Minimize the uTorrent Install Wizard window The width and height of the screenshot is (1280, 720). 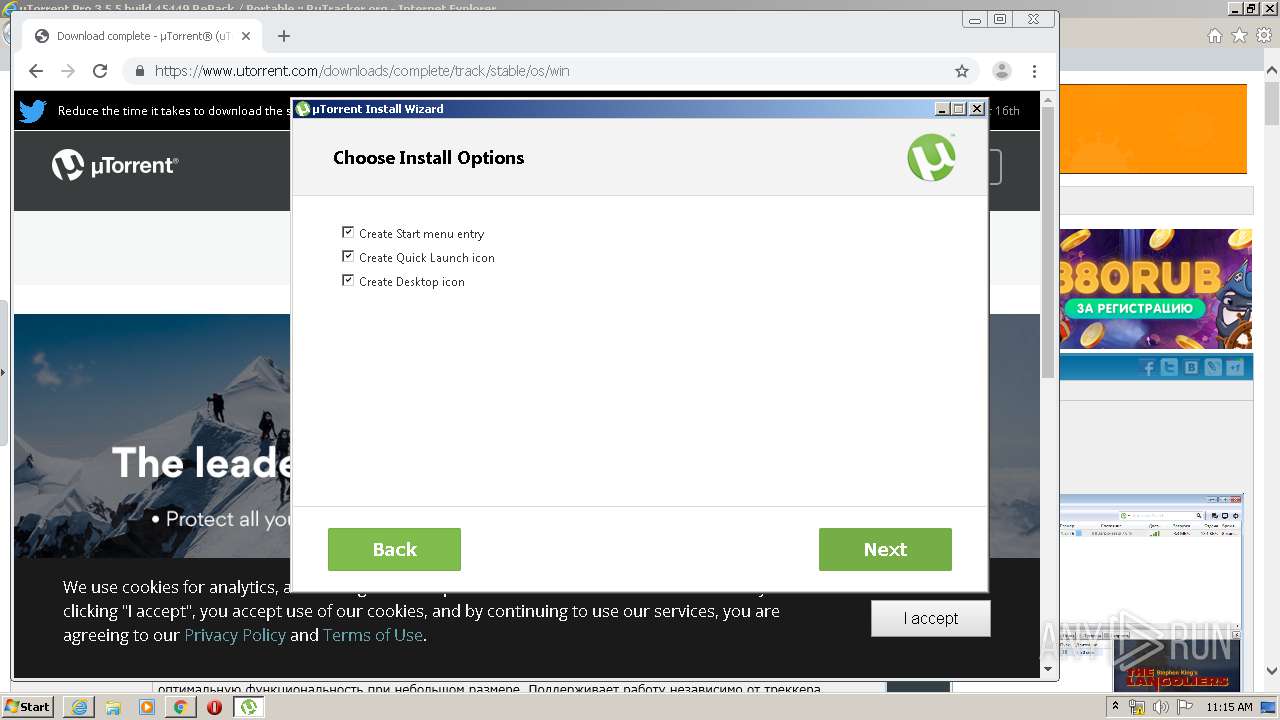(x=941, y=109)
